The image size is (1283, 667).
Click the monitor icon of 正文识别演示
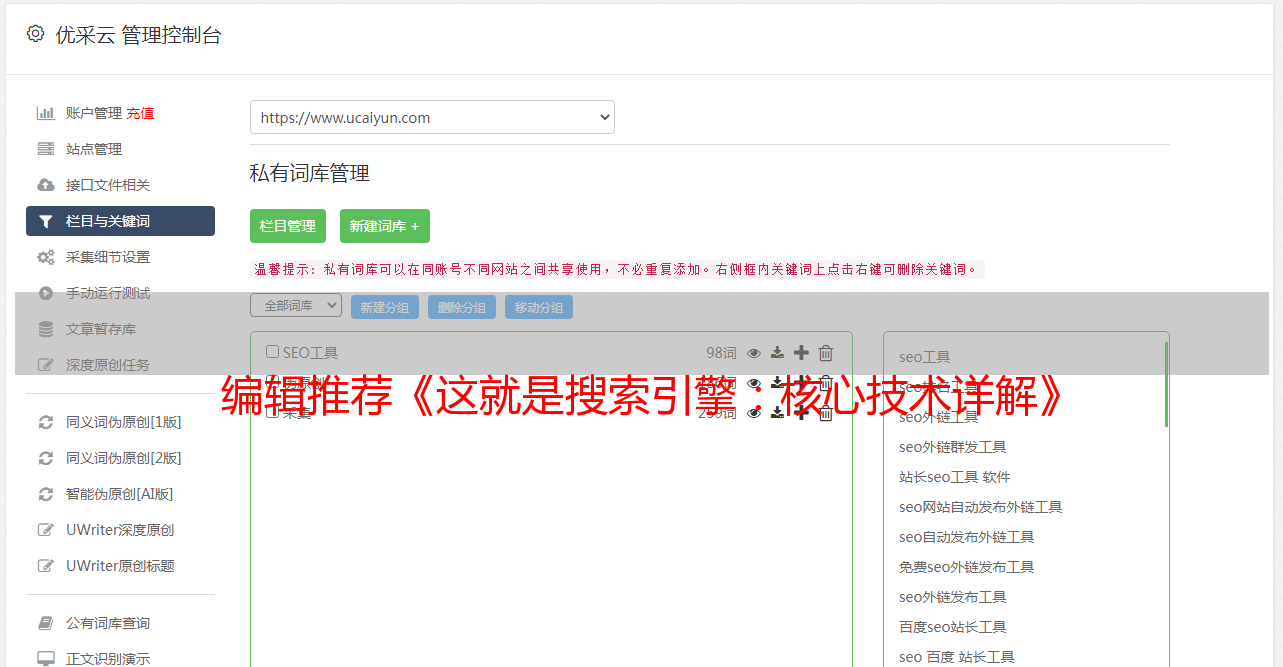click(46, 659)
